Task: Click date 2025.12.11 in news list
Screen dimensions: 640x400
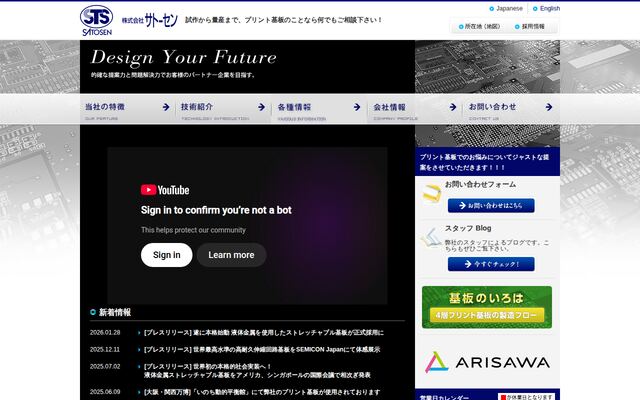Action: tap(105, 349)
